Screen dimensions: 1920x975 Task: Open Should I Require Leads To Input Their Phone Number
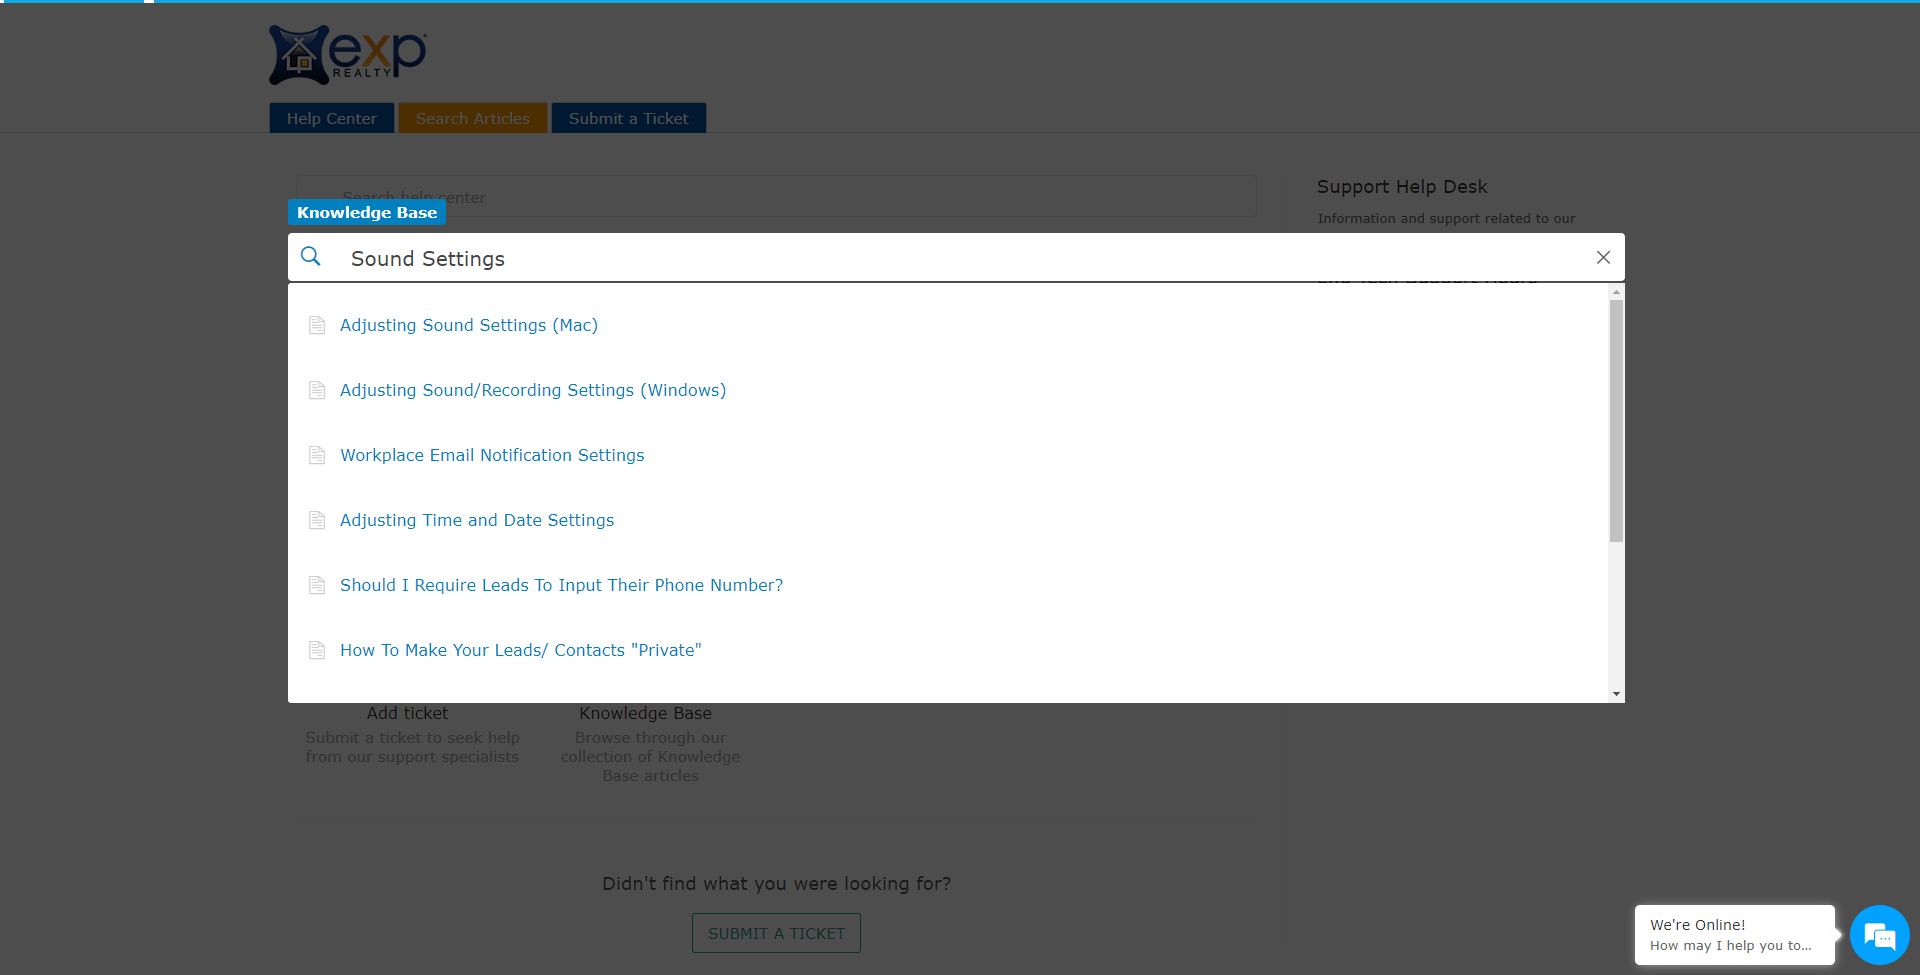562,585
